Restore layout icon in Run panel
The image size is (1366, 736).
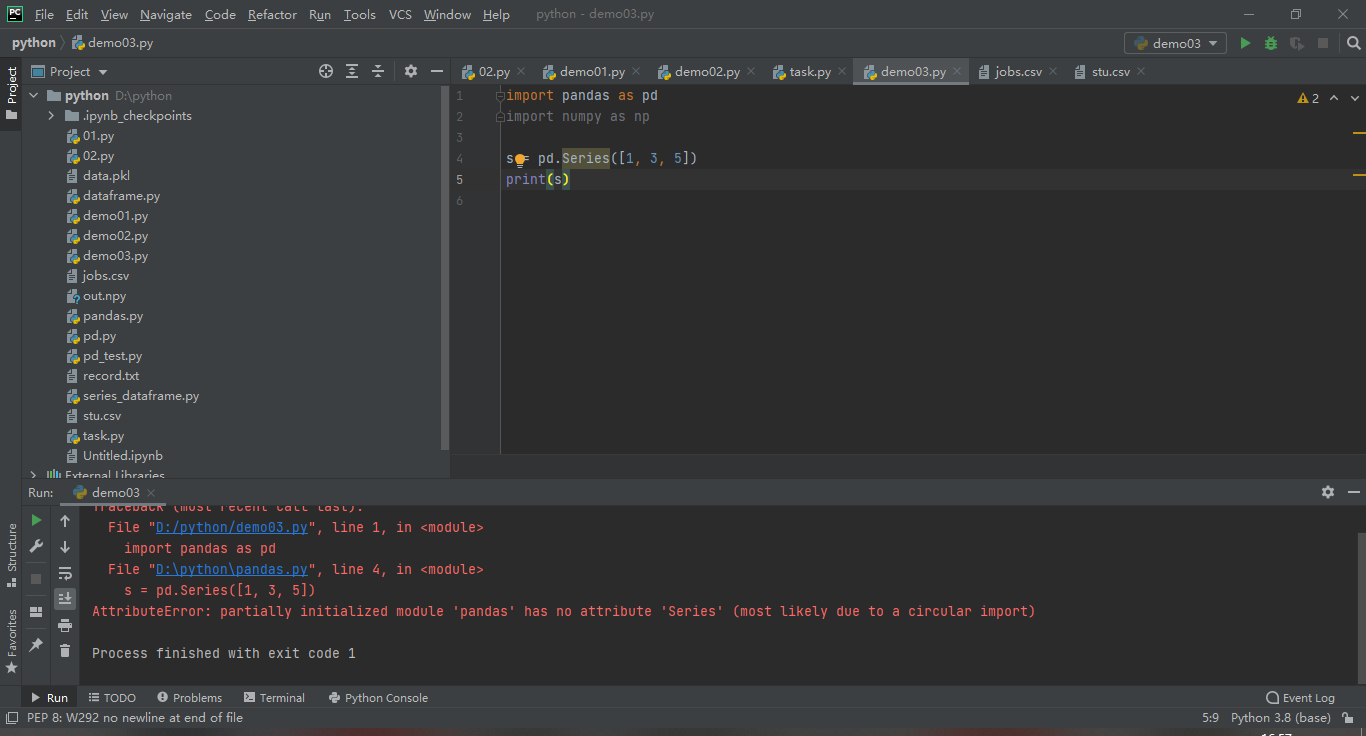click(x=36, y=612)
